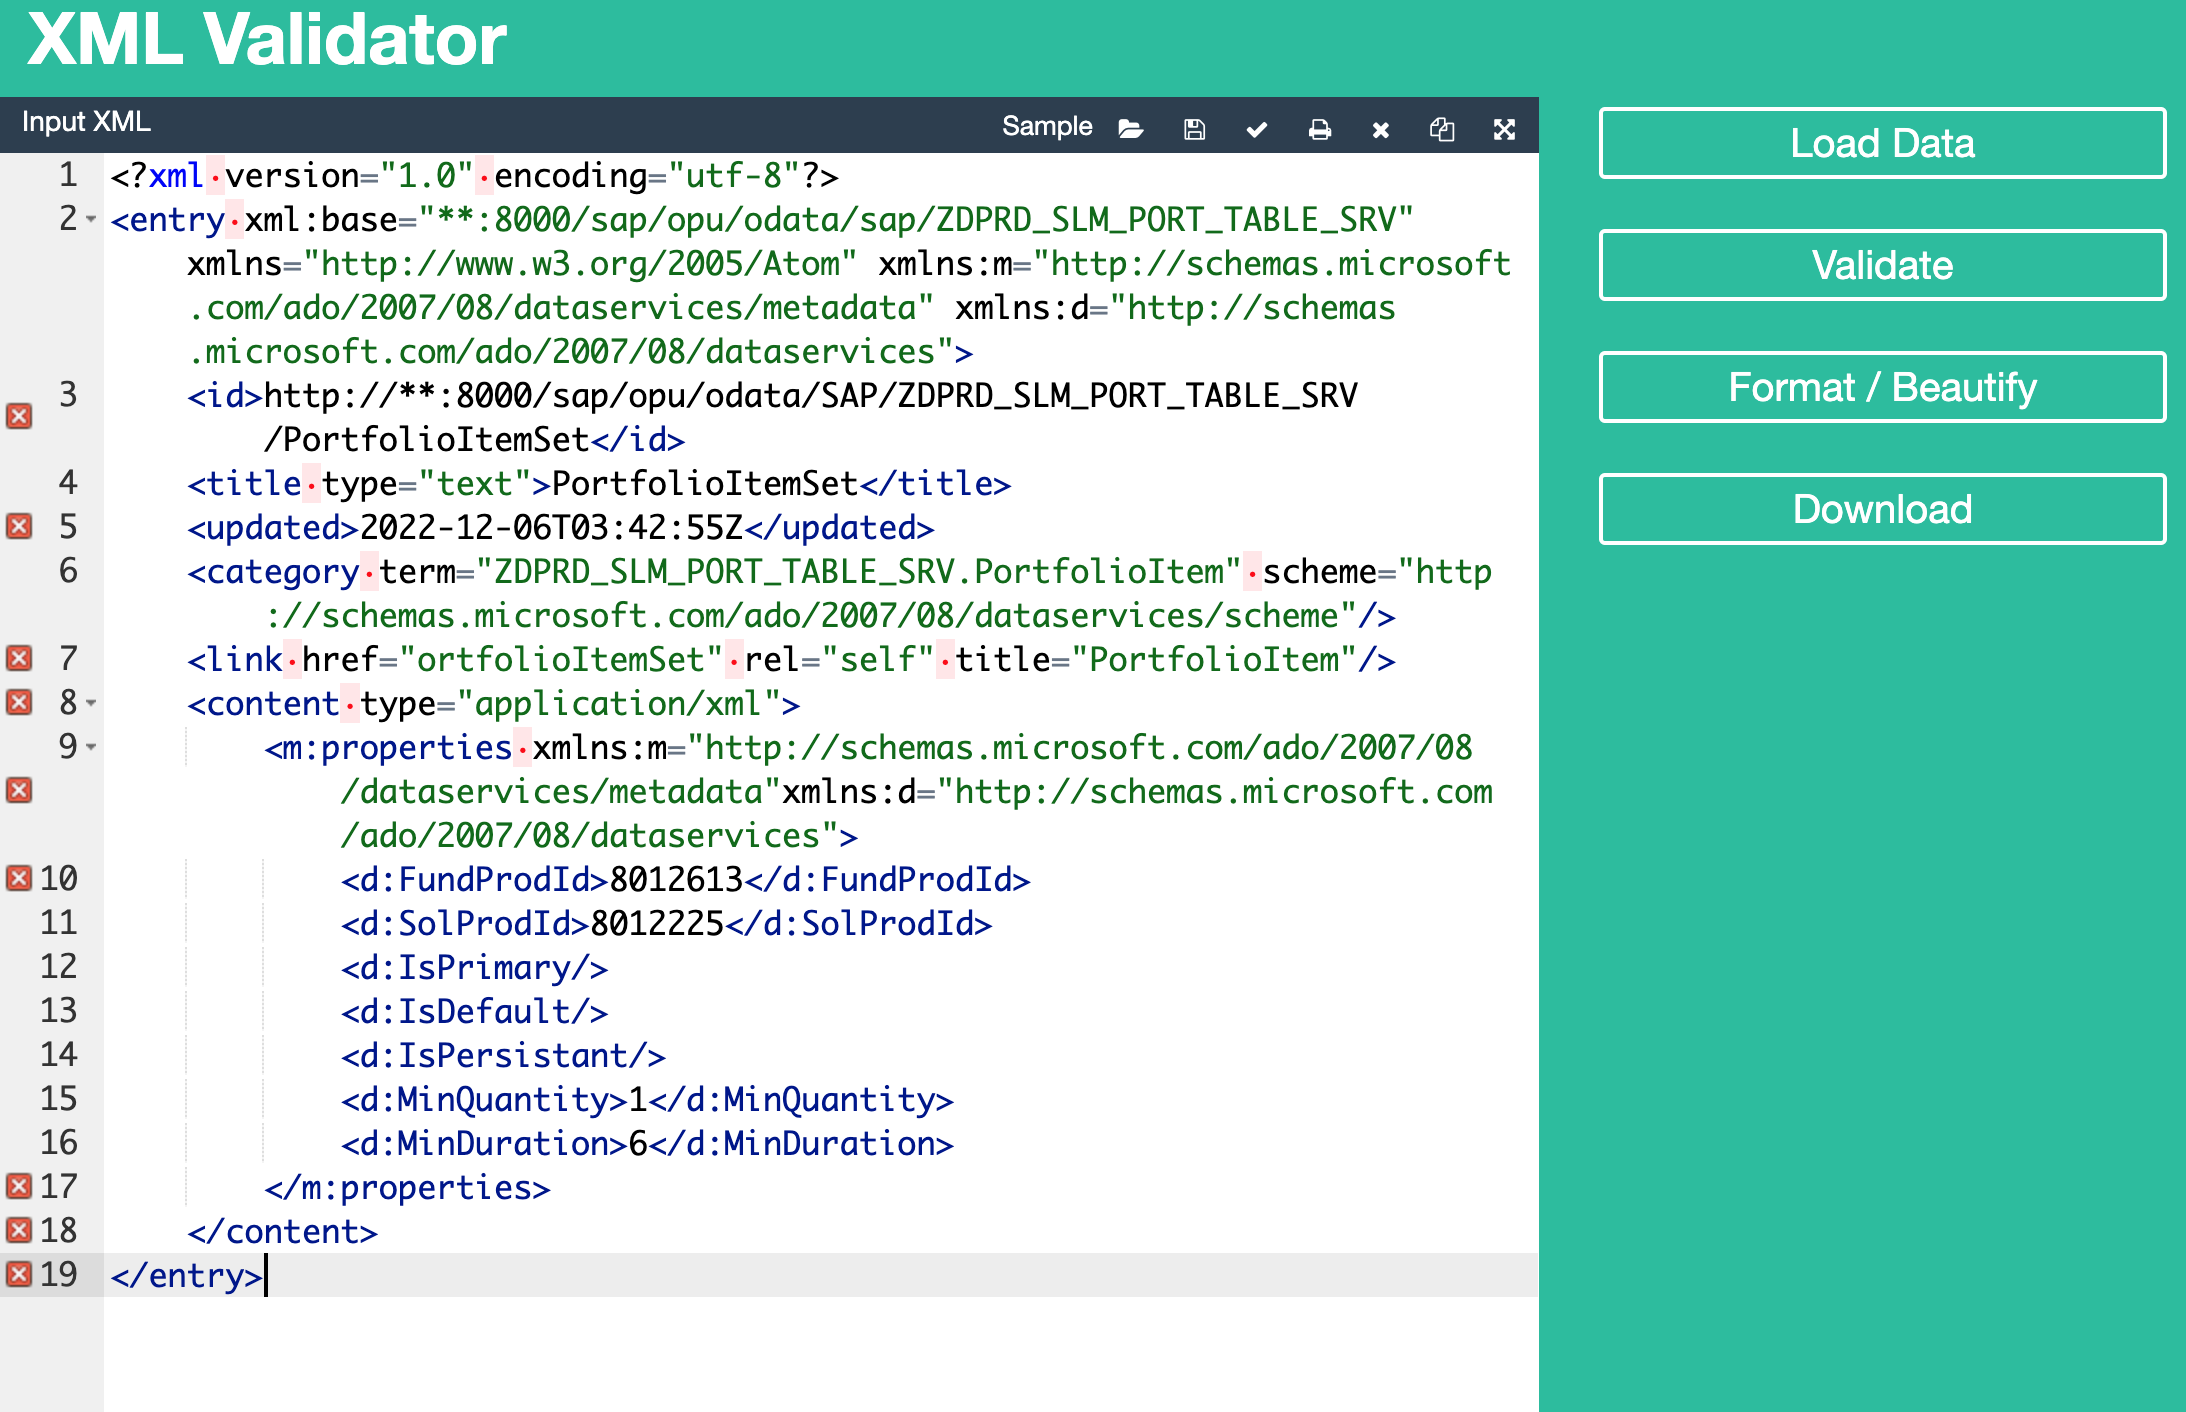Image resolution: width=2186 pixels, height=1412 pixels.
Task: Clear editor with the X icon
Action: point(1381,129)
